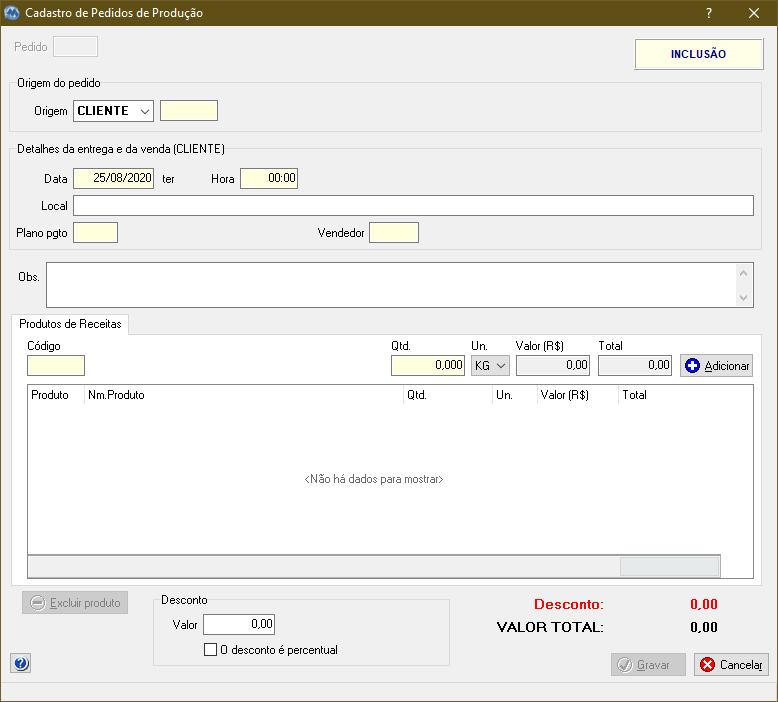Image resolution: width=778 pixels, height=702 pixels.
Task: Click the 'Não há dados para mostrar' message
Action: [374, 479]
